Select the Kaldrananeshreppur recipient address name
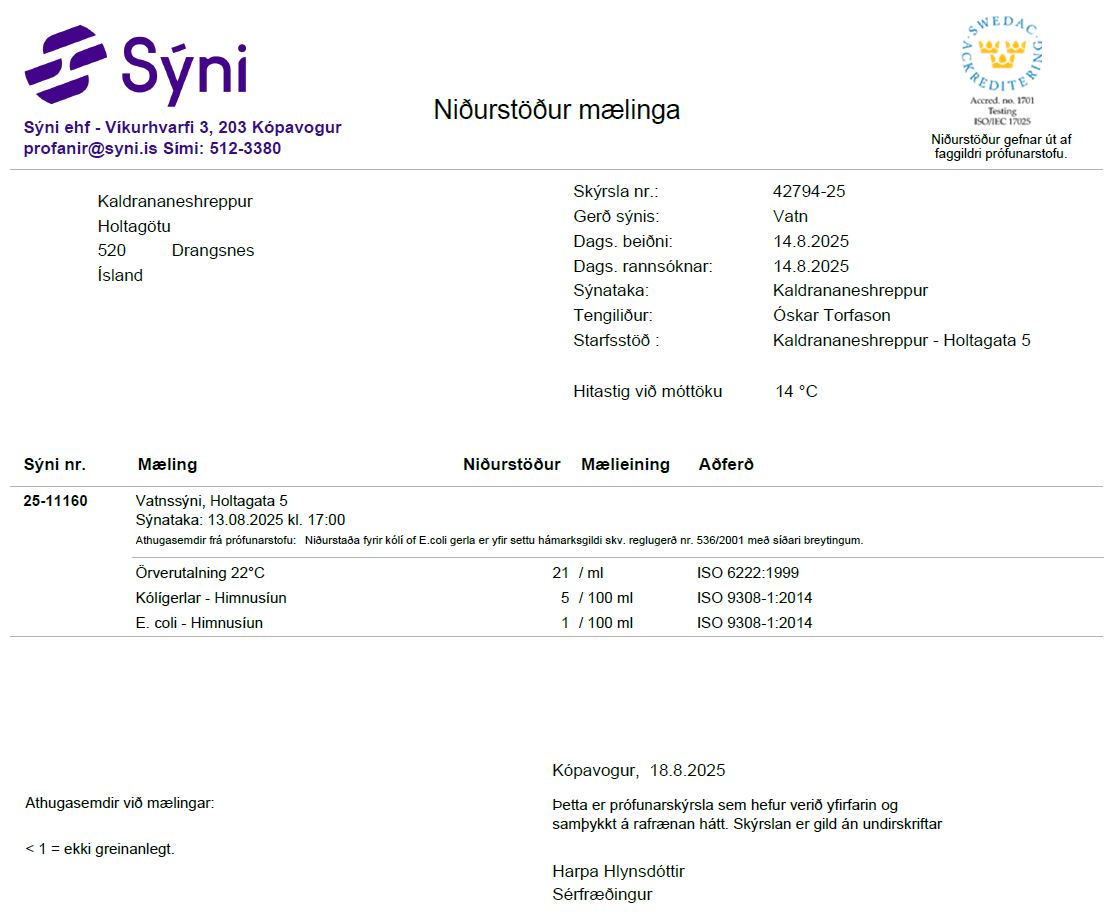 175,202
